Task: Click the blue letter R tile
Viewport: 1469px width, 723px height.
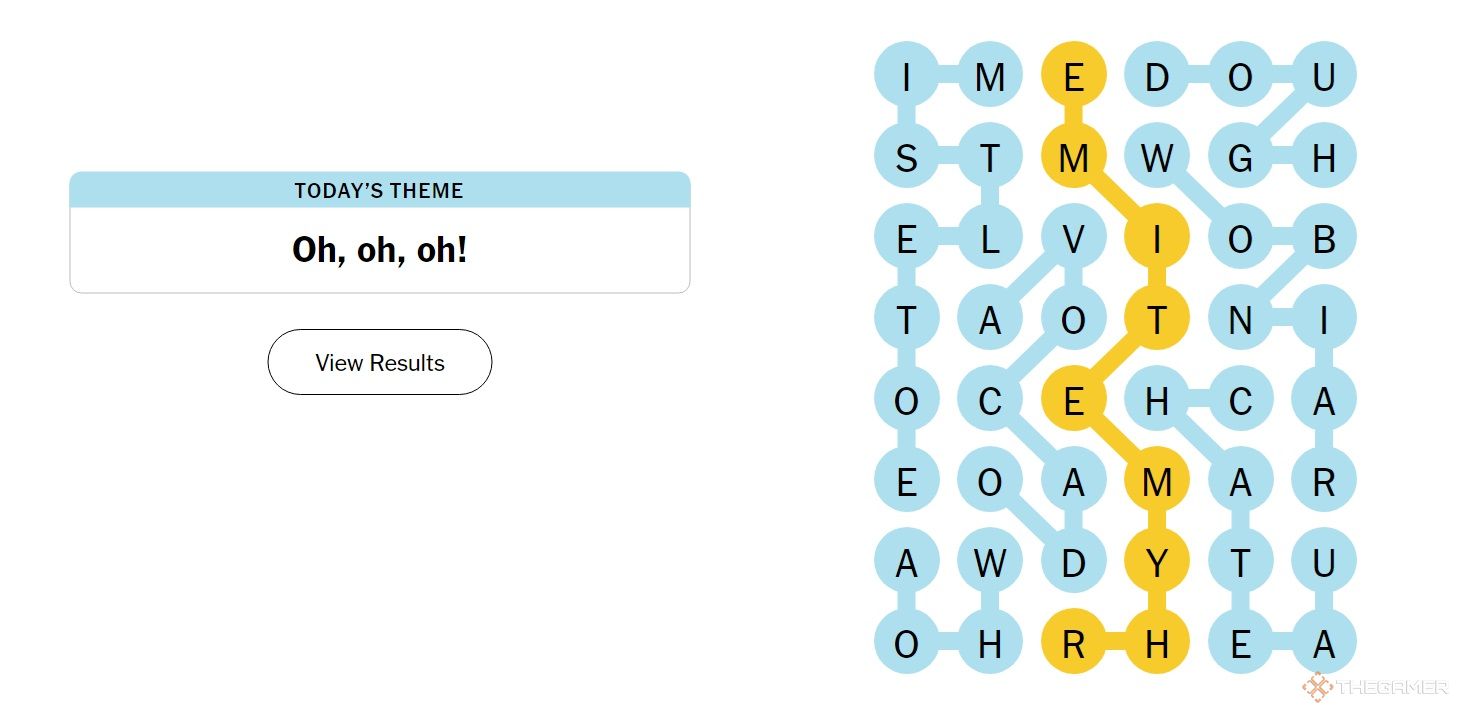Action: pos(1324,482)
